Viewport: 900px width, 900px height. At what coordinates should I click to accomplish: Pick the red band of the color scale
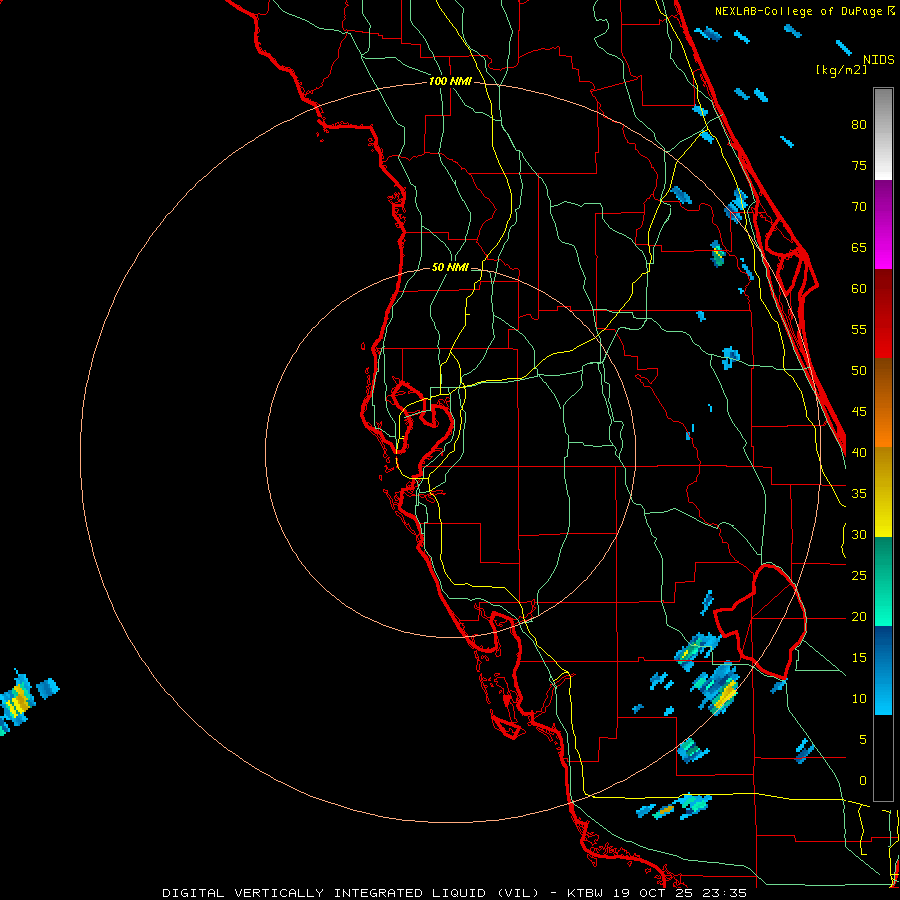[883, 313]
